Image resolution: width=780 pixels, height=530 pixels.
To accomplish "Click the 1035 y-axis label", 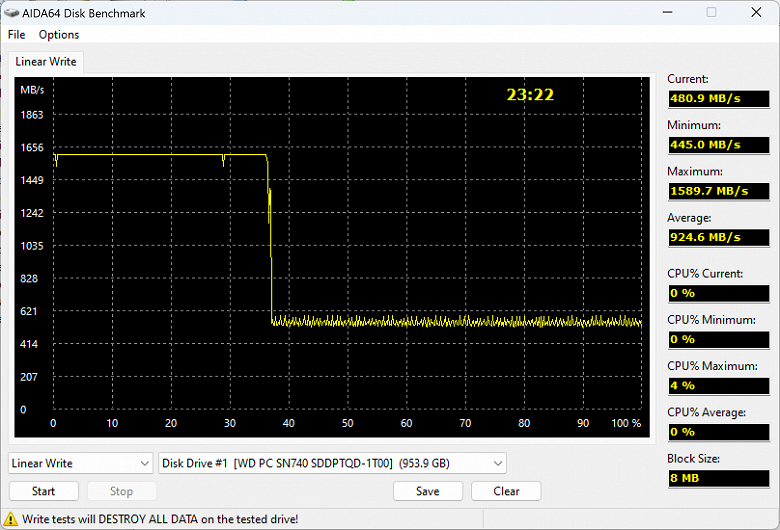I will (32, 246).
